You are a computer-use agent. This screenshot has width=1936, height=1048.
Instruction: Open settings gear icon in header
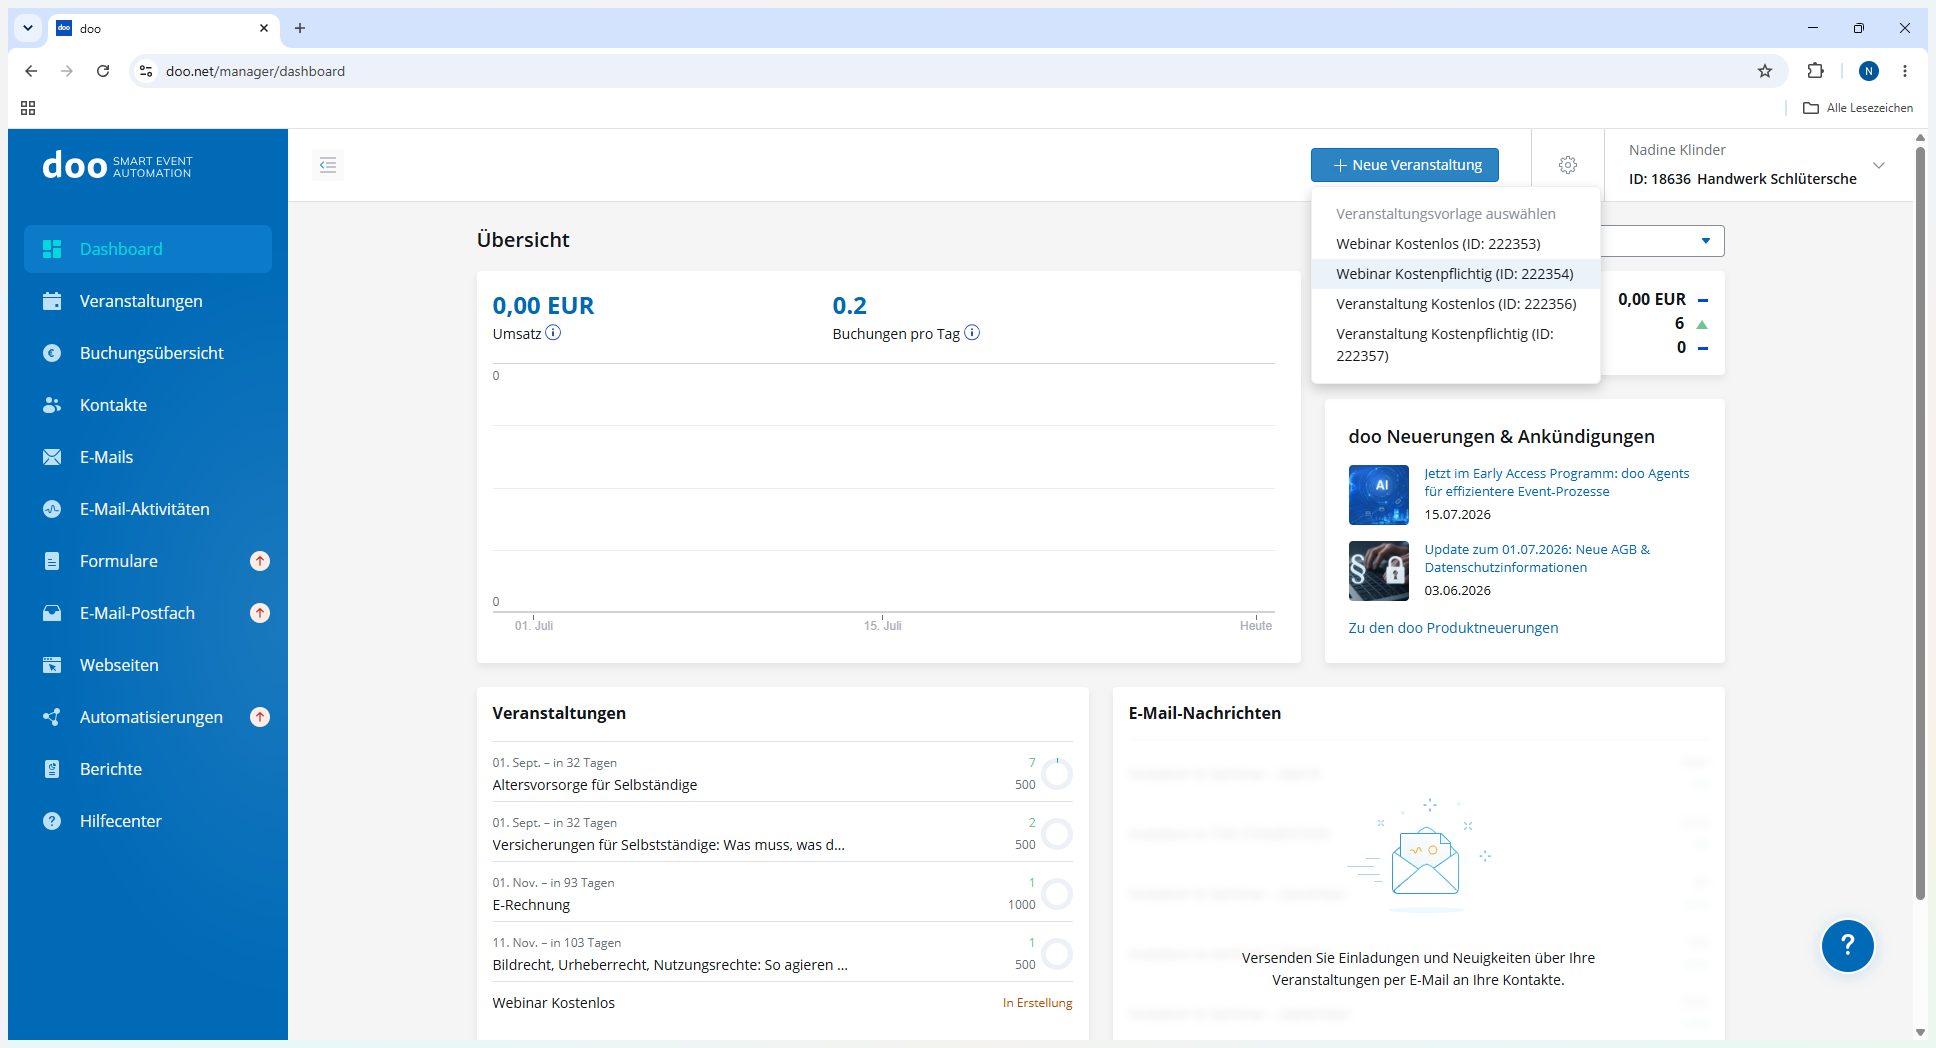click(1568, 165)
